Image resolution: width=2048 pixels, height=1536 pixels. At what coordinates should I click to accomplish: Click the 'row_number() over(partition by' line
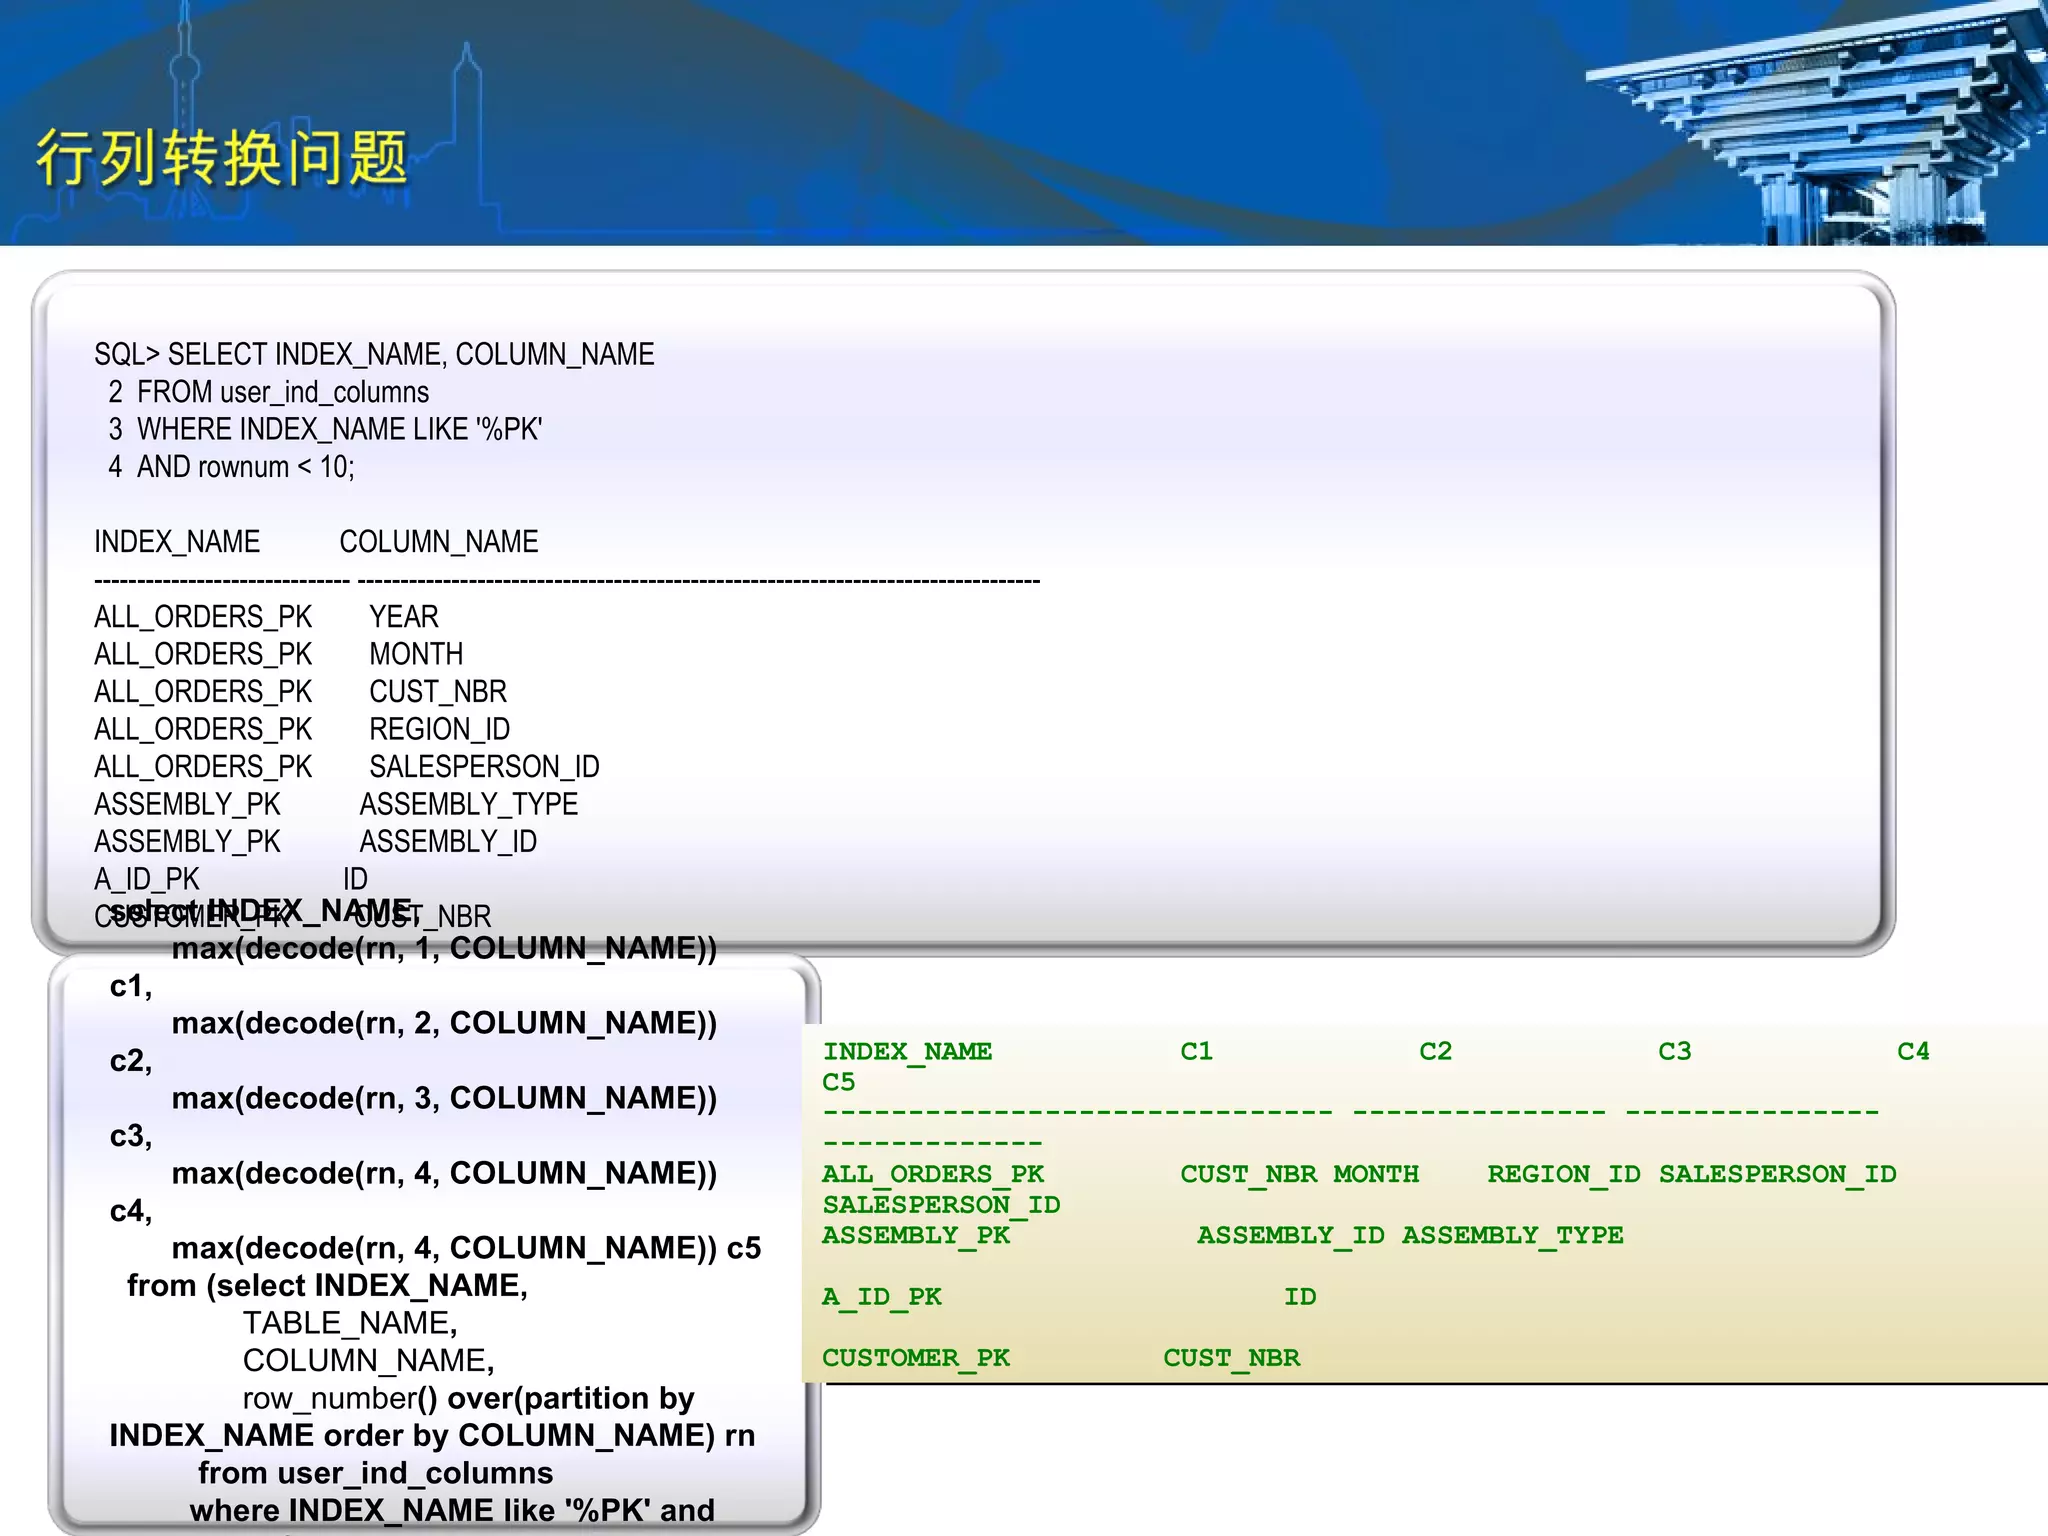(468, 1398)
